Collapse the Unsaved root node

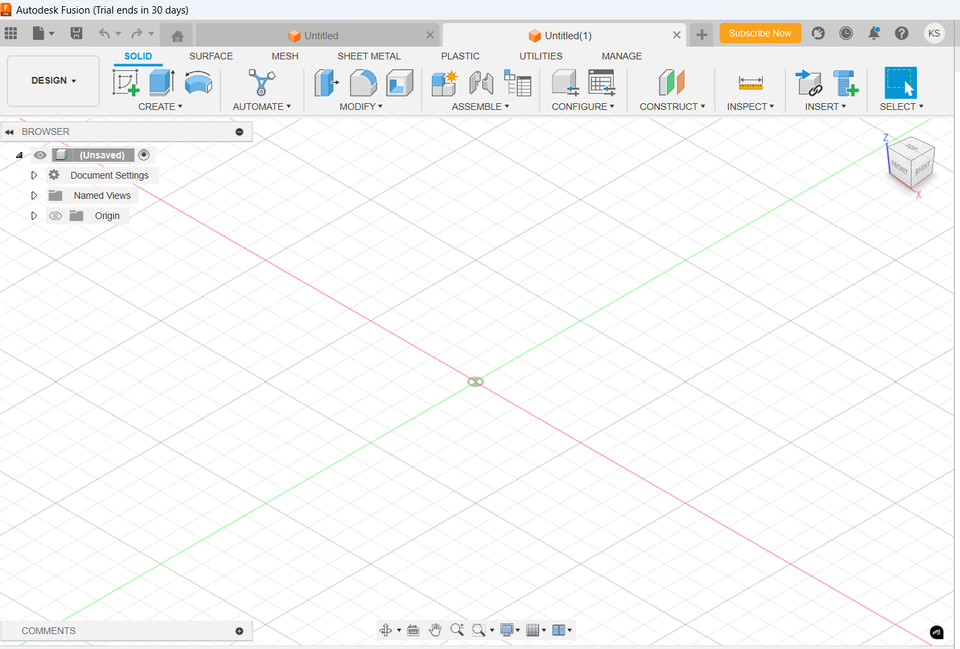pyautogui.click(x=20, y=156)
